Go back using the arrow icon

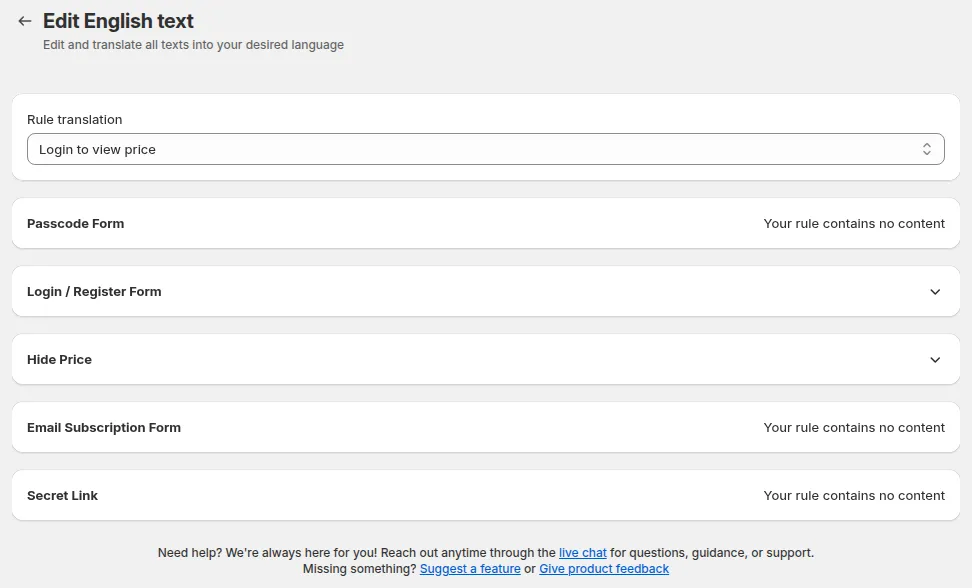point(25,21)
